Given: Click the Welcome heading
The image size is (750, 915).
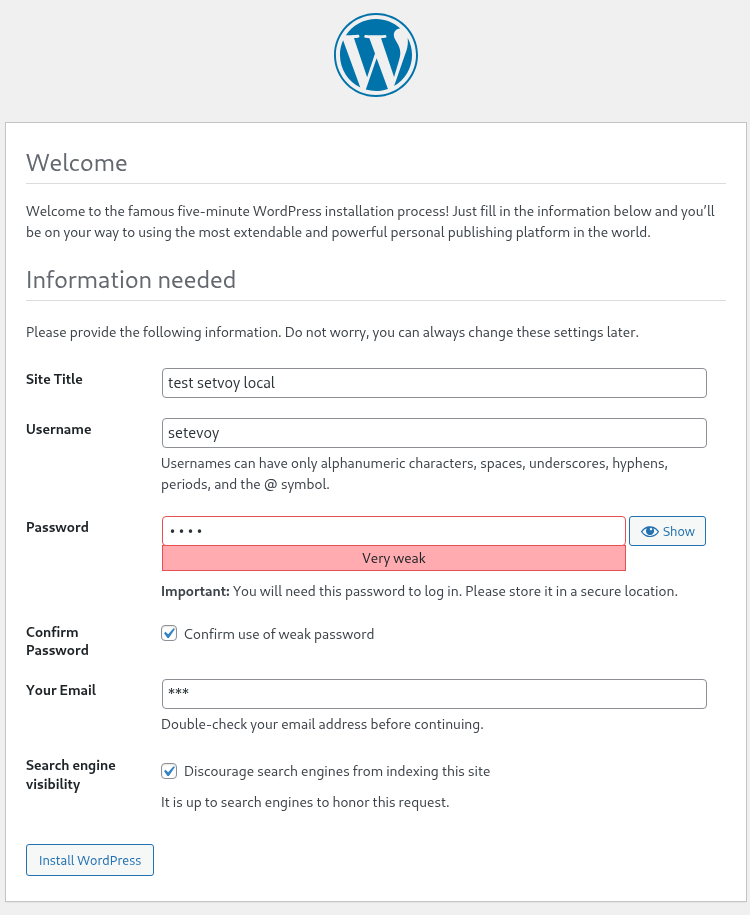Looking at the screenshot, I should [77, 163].
